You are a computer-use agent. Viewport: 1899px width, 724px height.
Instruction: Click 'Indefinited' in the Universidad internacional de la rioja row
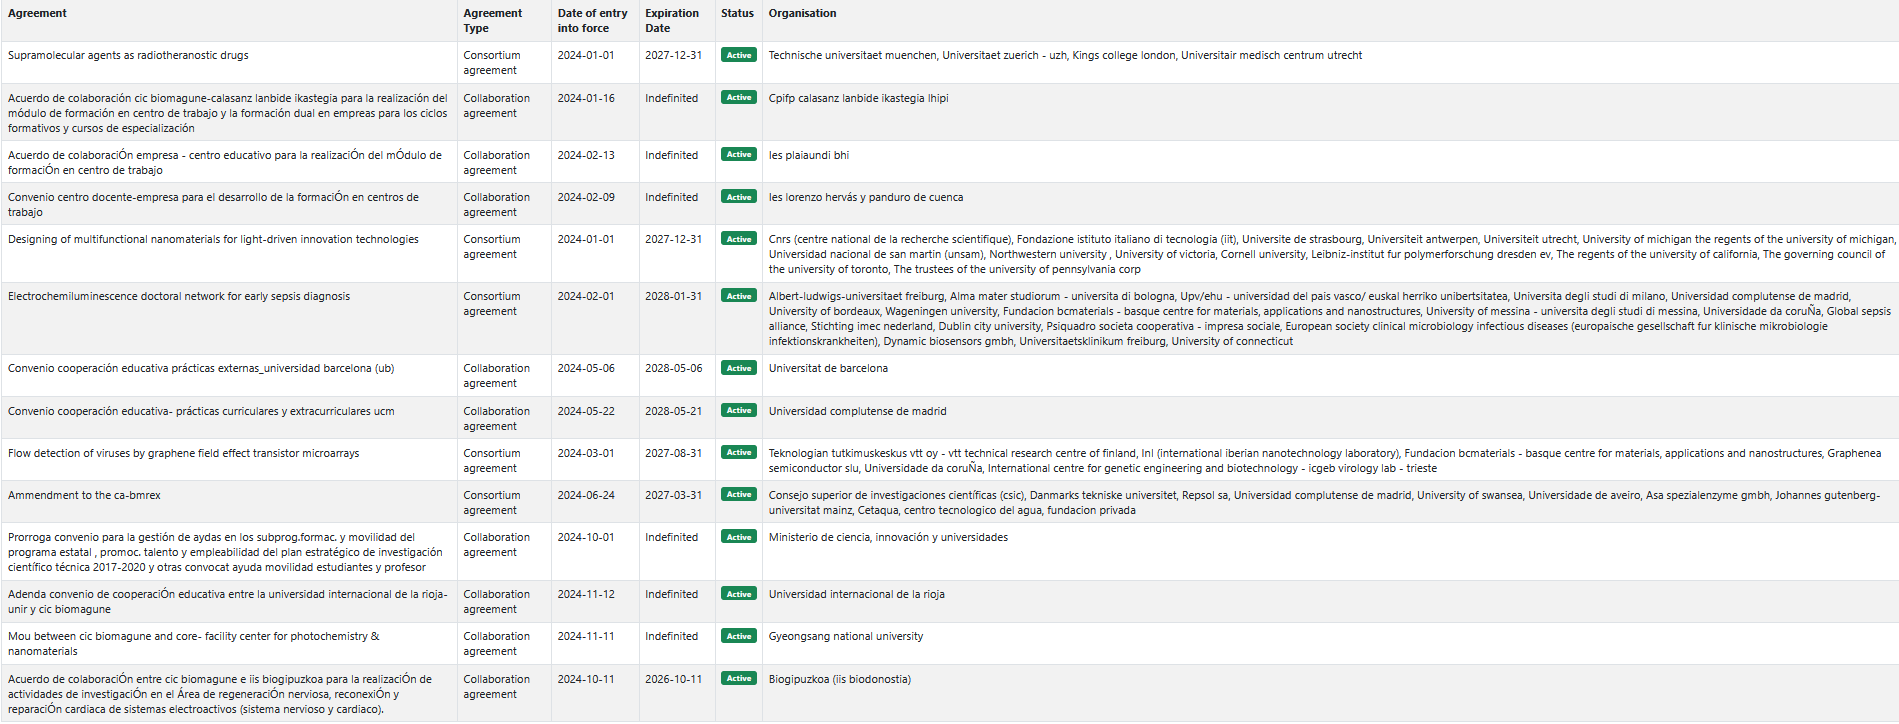point(671,594)
